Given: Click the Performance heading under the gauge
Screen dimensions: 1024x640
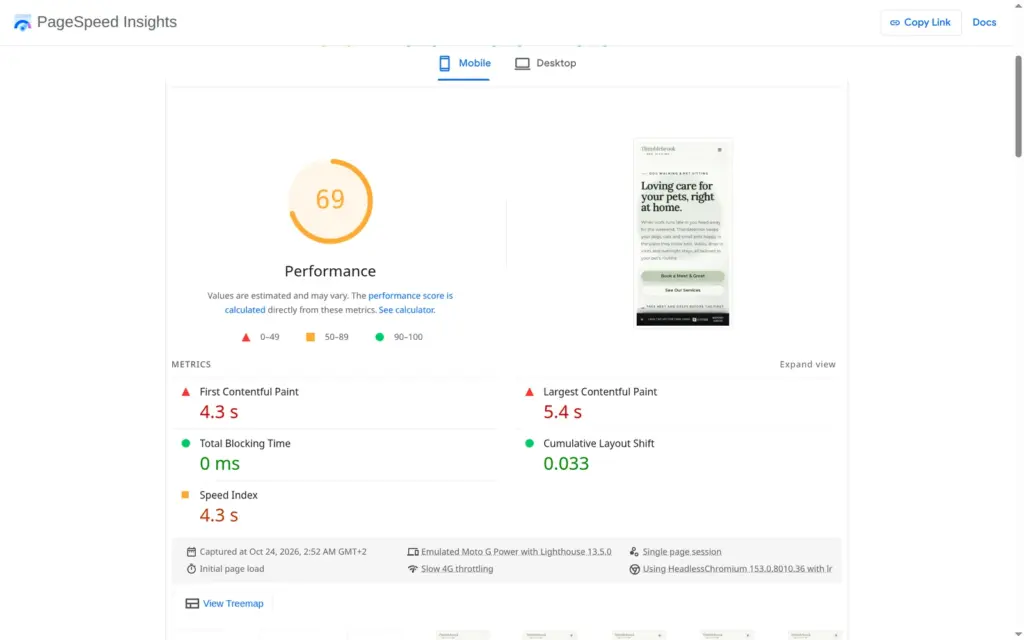Looking at the screenshot, I should pos(330,271).
